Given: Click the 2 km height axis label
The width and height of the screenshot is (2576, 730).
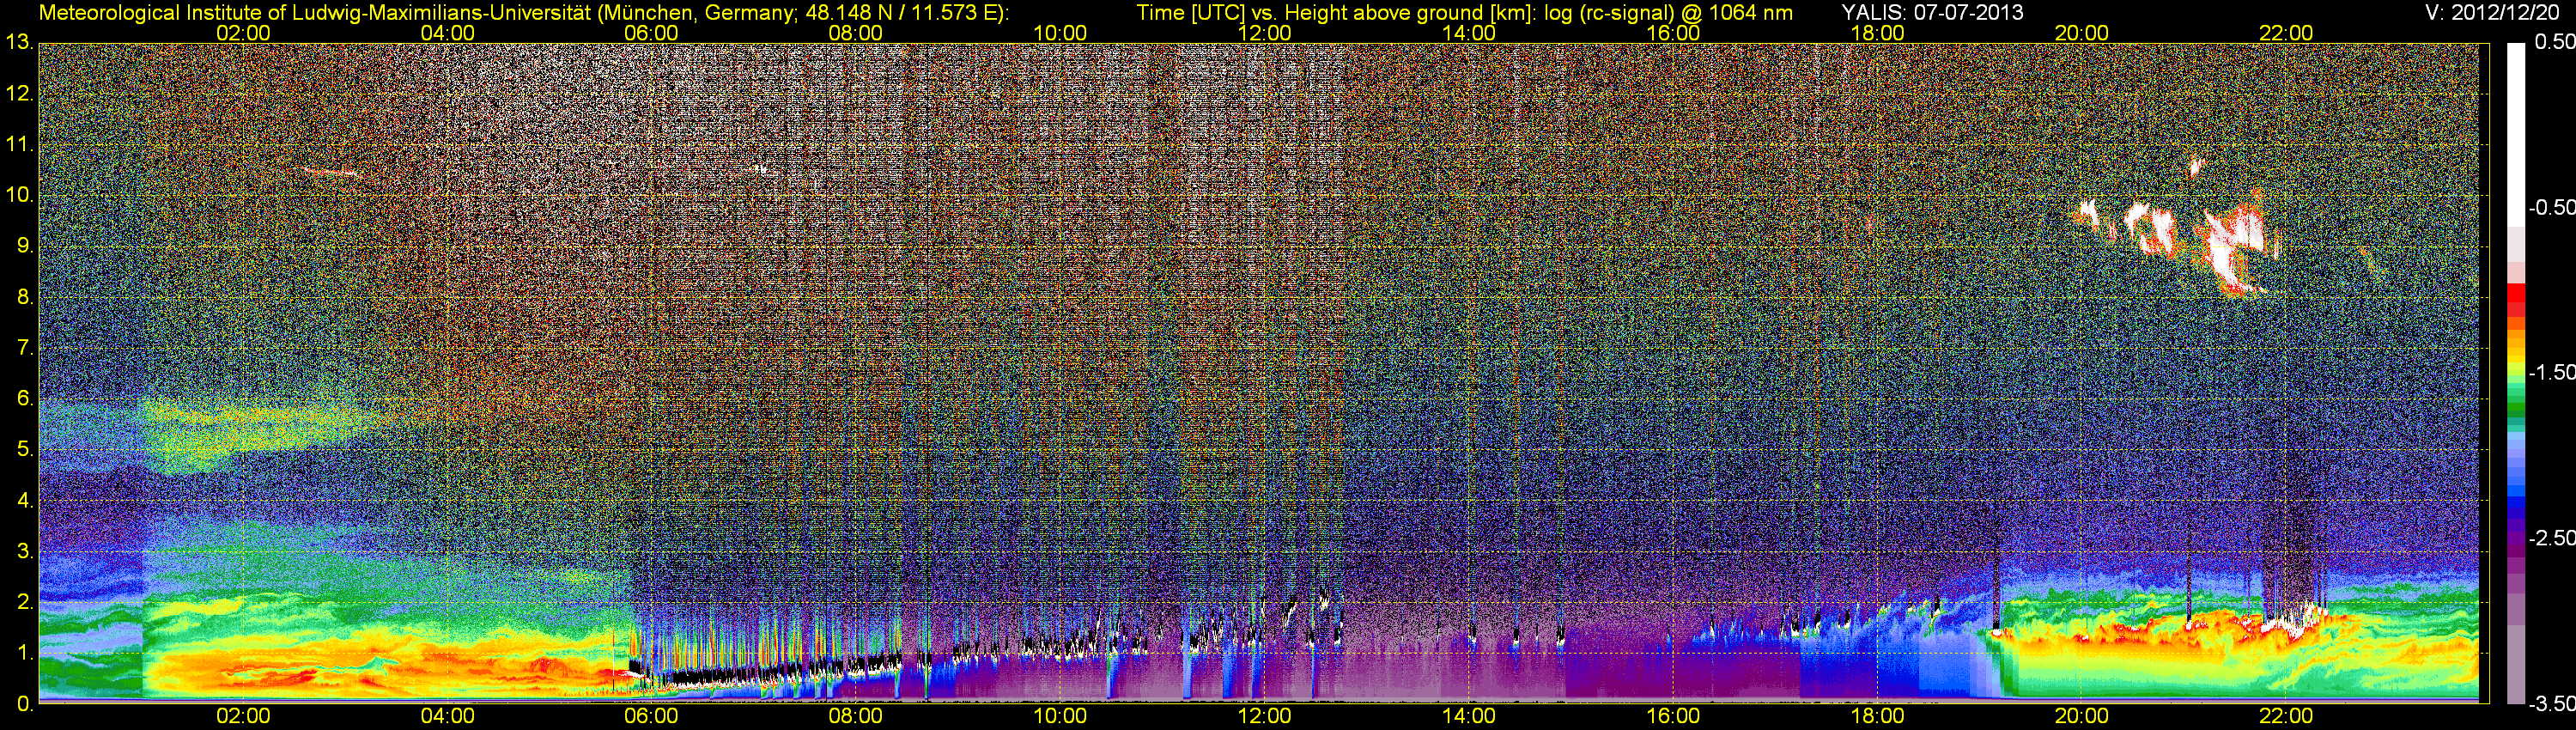Looking at the screenshot, I should point(24,602).
